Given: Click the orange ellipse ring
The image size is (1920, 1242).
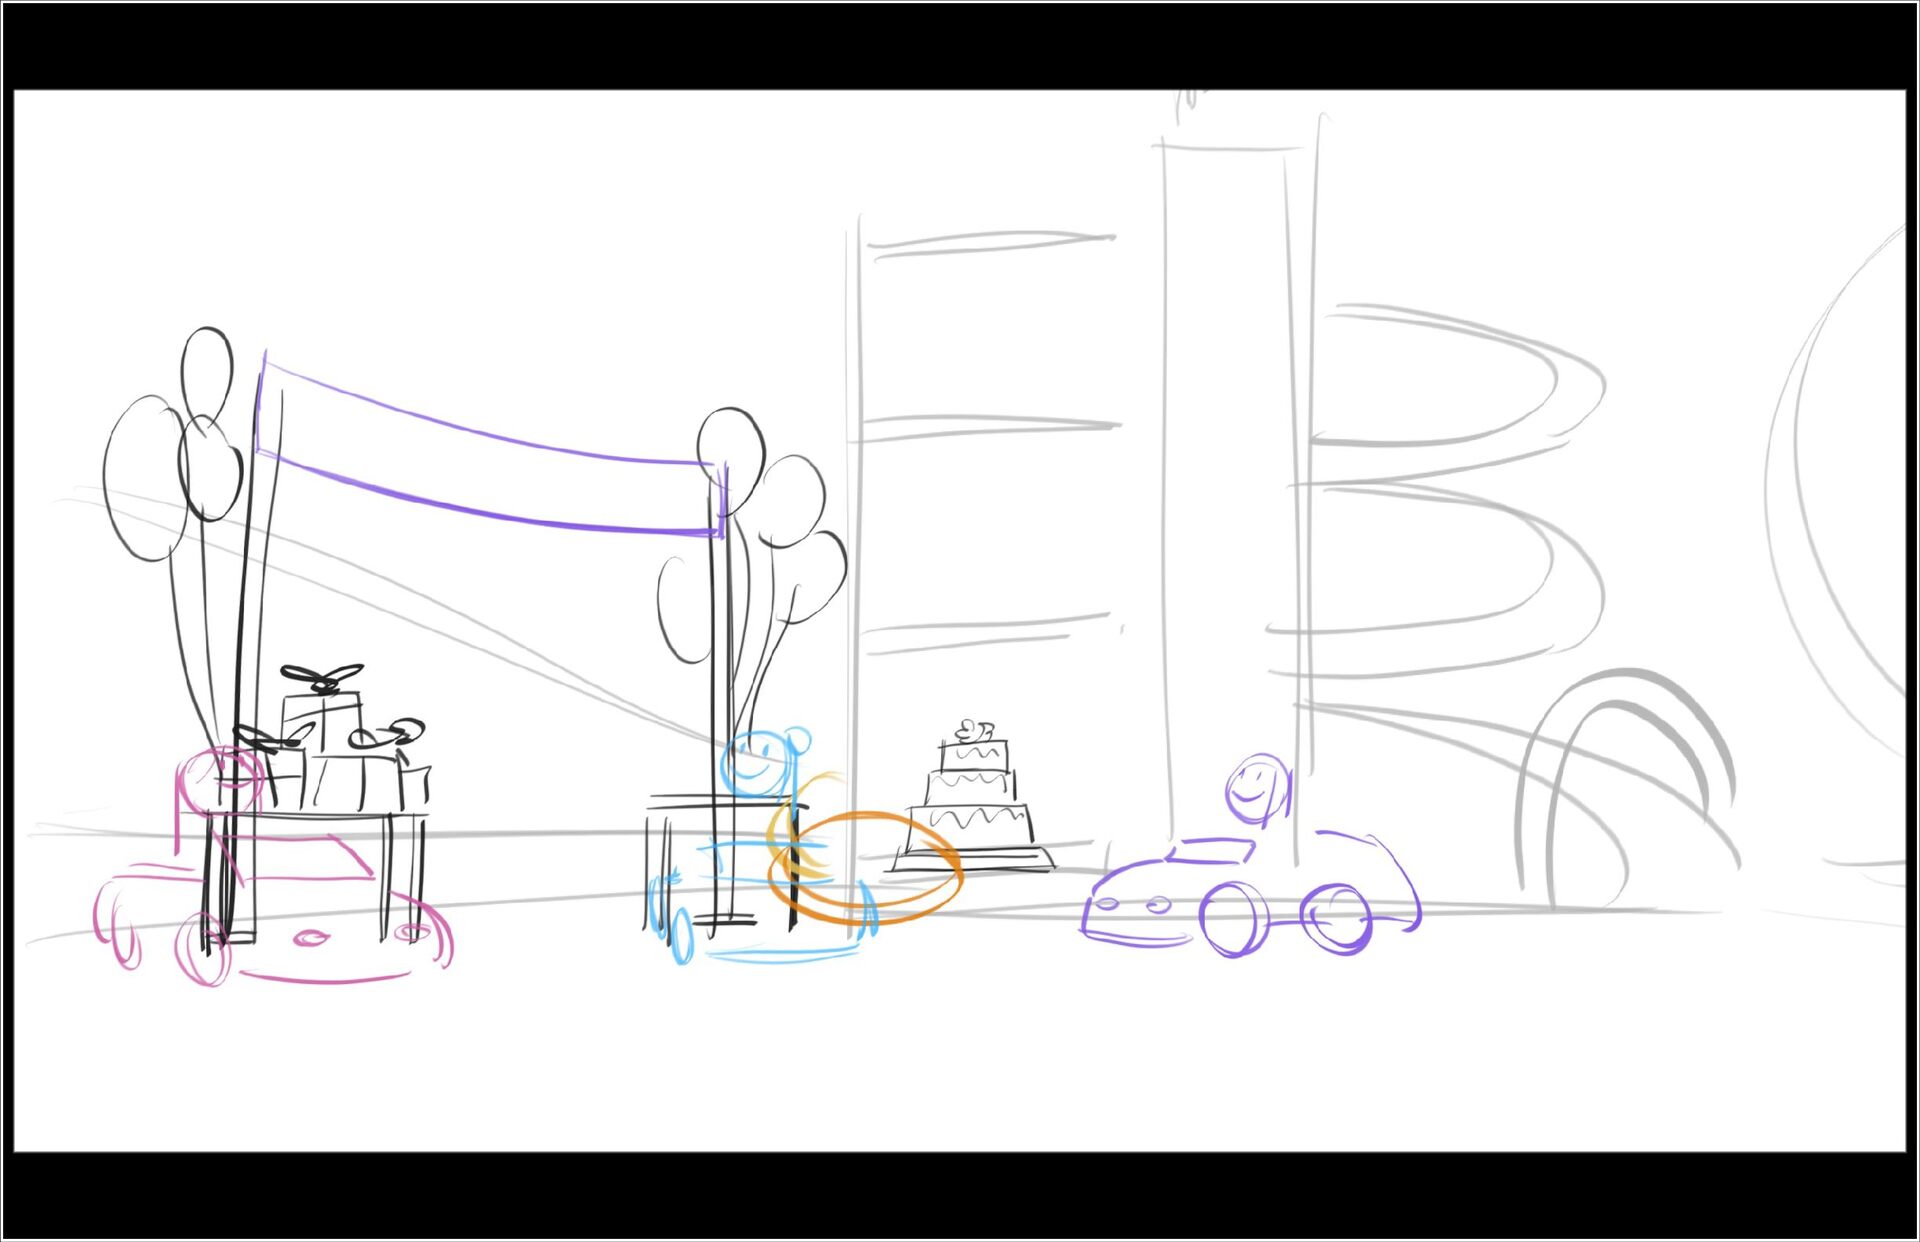Looking at the screenshot, I should [866, 866].
